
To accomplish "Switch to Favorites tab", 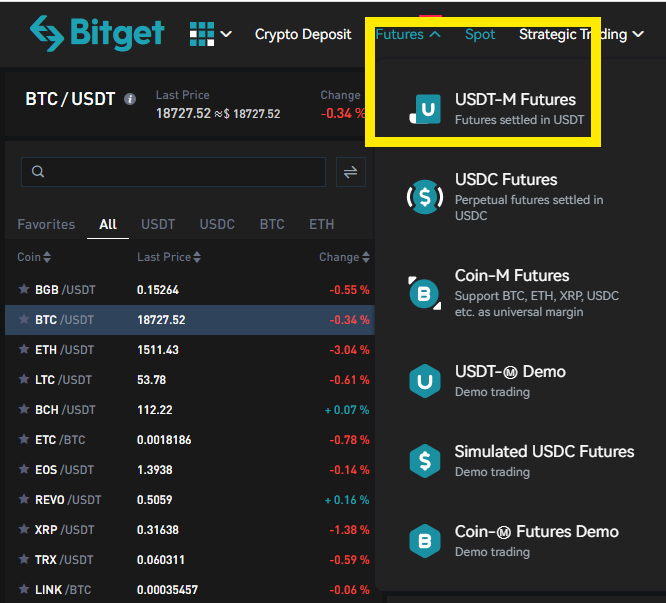I will click(46, 224).
